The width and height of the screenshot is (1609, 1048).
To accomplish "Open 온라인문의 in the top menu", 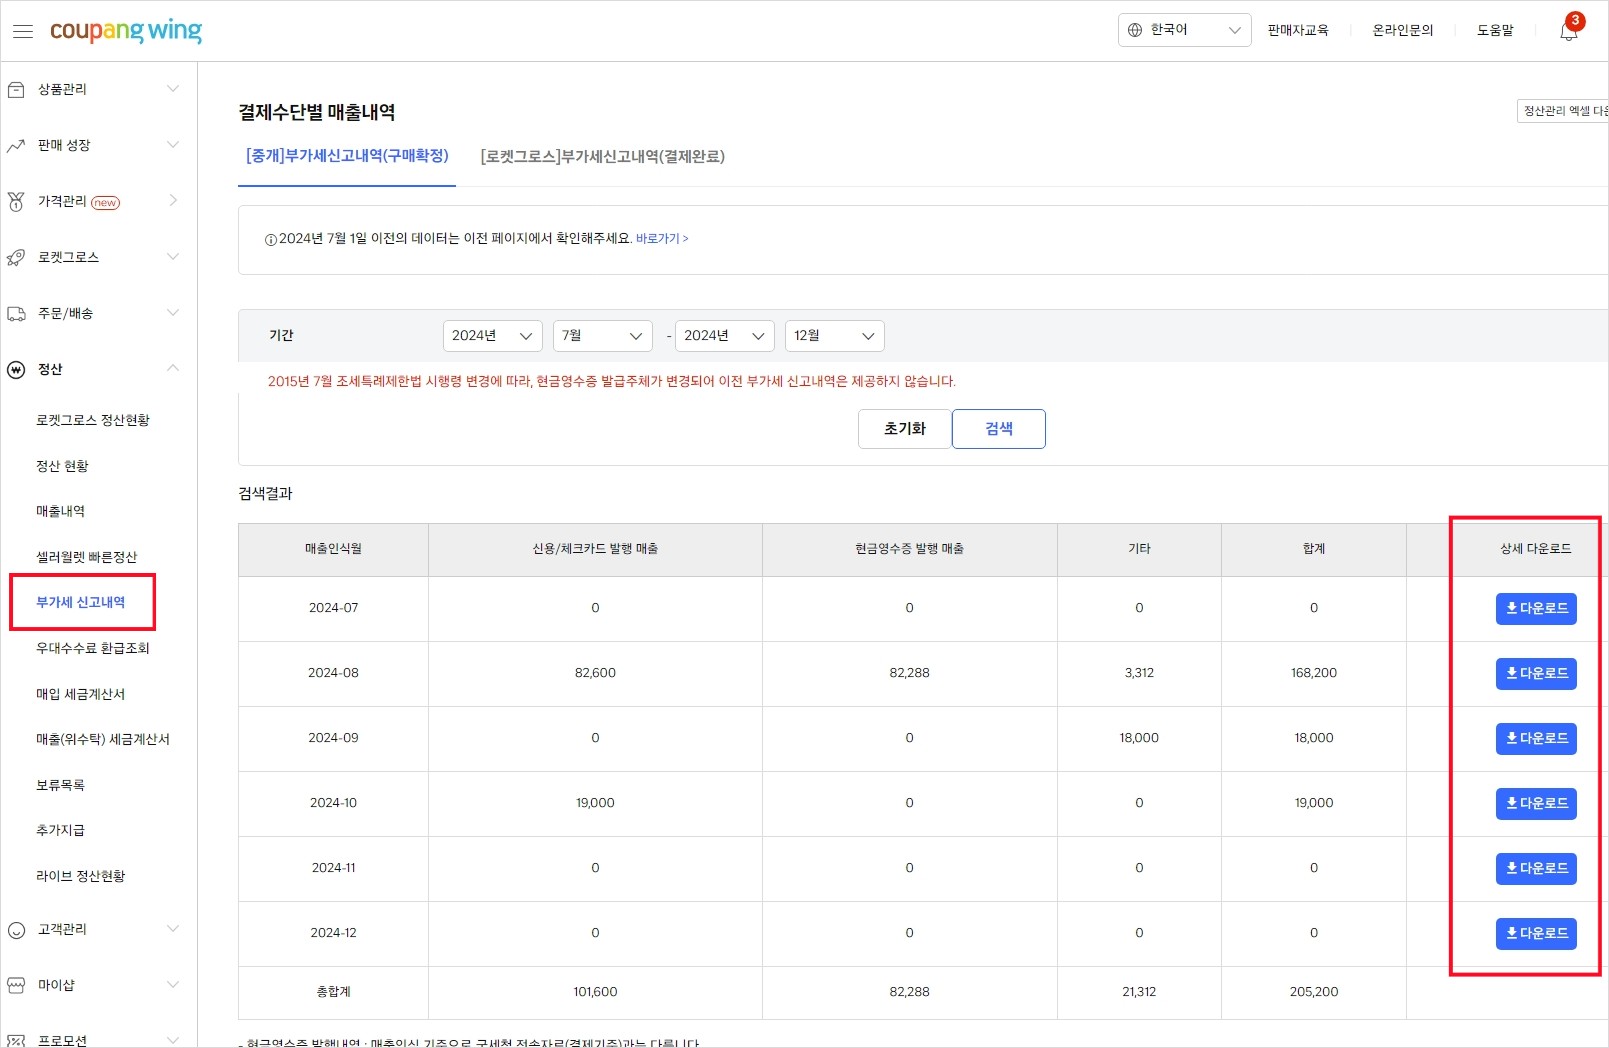I will coord(1403,30).
